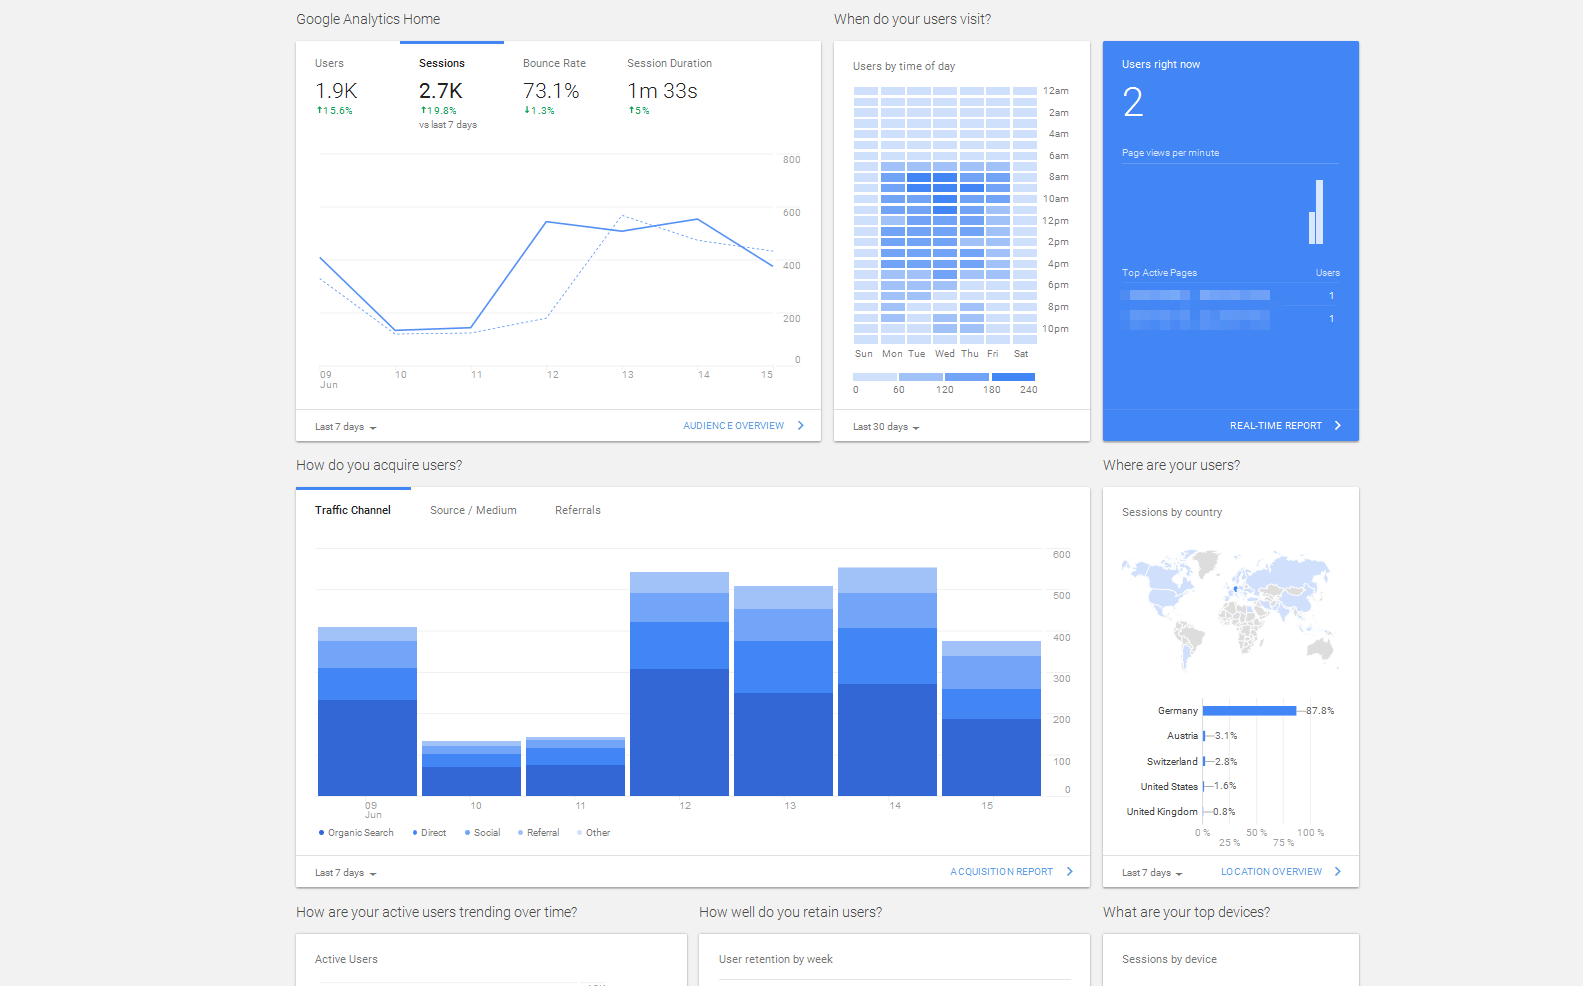Click chevron beside Real-Time Report

(x=1338, y=426)
